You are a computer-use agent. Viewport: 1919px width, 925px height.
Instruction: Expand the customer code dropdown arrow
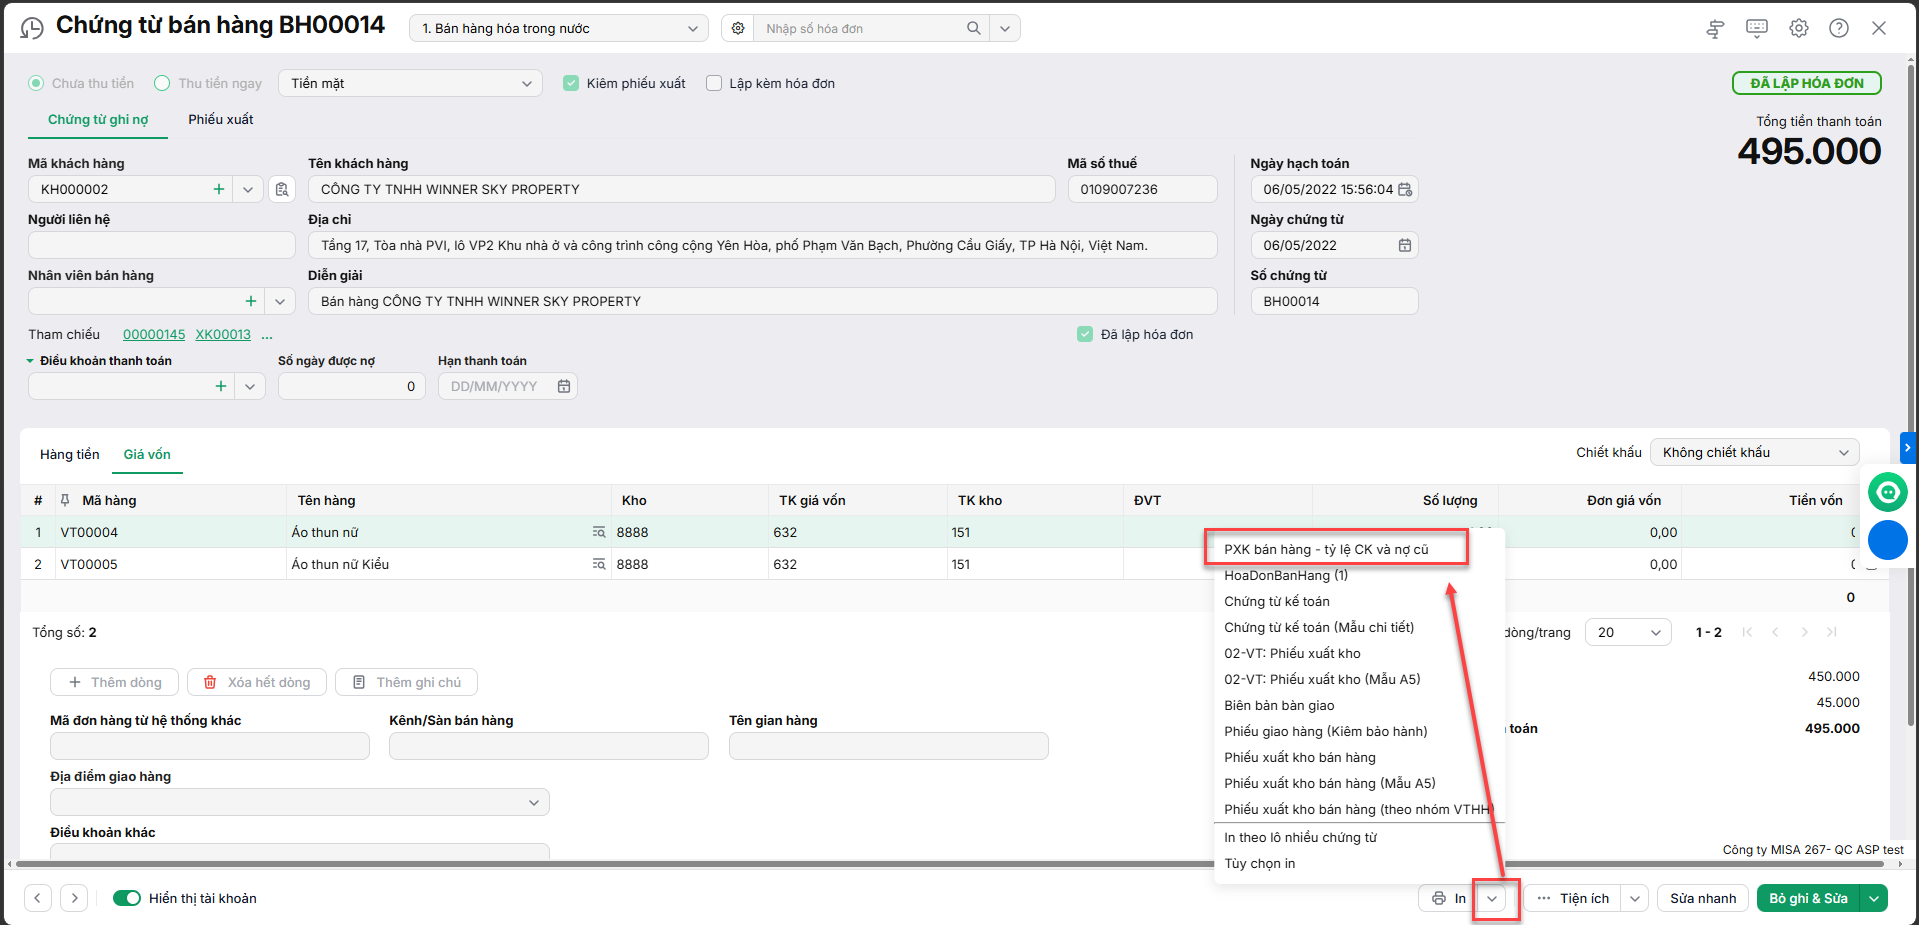coord(248,189)
